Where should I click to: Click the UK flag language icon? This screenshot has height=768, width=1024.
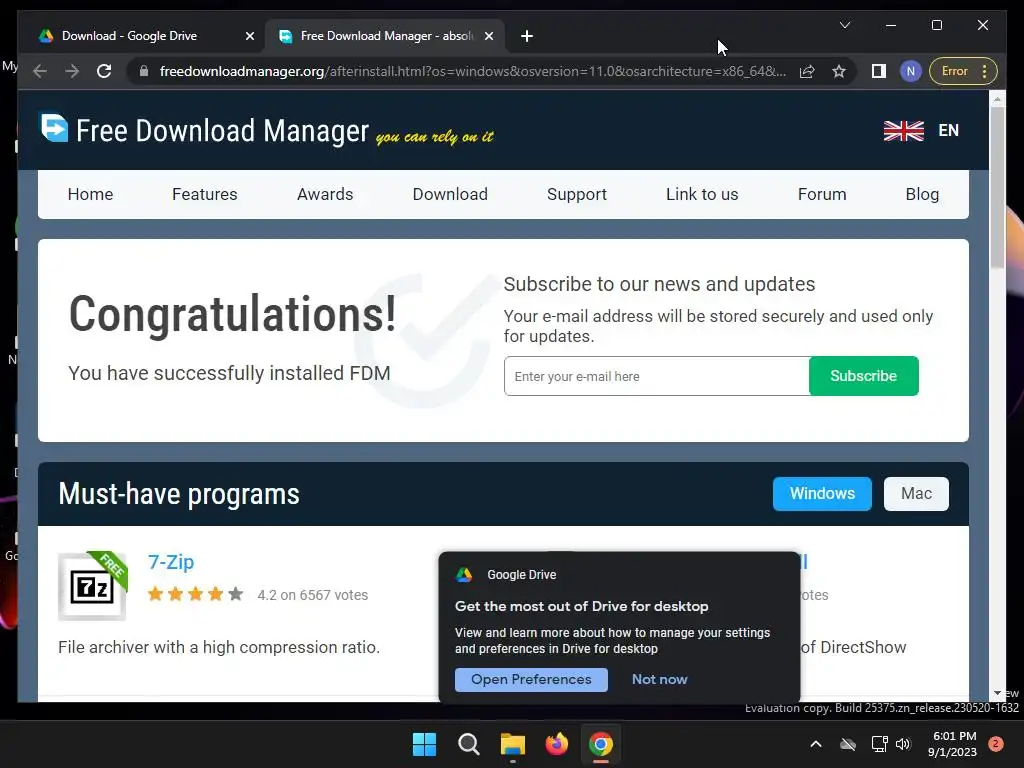click(903, 131)
